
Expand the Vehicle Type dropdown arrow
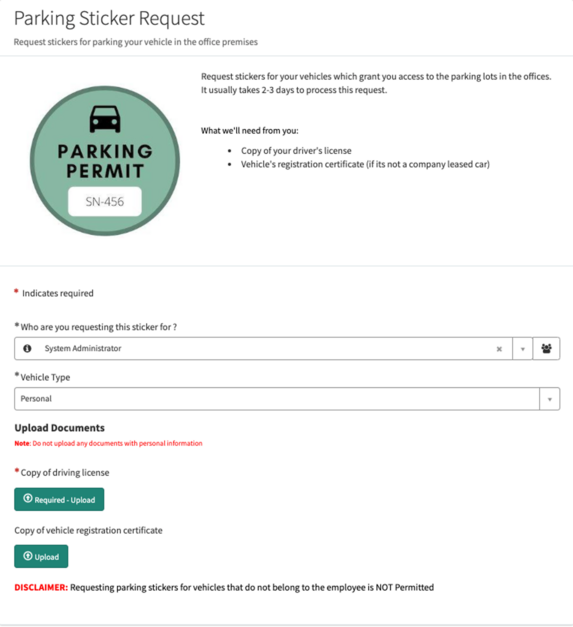pos(549,399)
